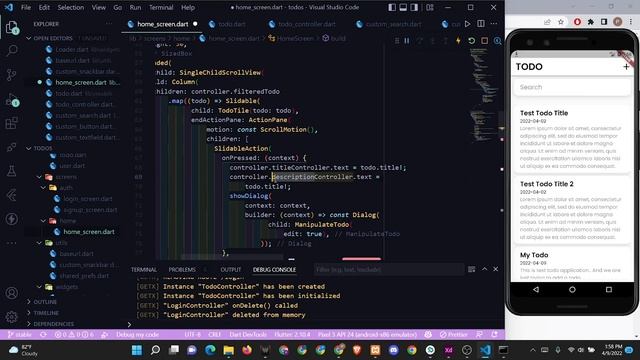This screenshot has height=360, width=640.
Task: Open signup_screen.dart in the file tree
Action: pos(90,210)
